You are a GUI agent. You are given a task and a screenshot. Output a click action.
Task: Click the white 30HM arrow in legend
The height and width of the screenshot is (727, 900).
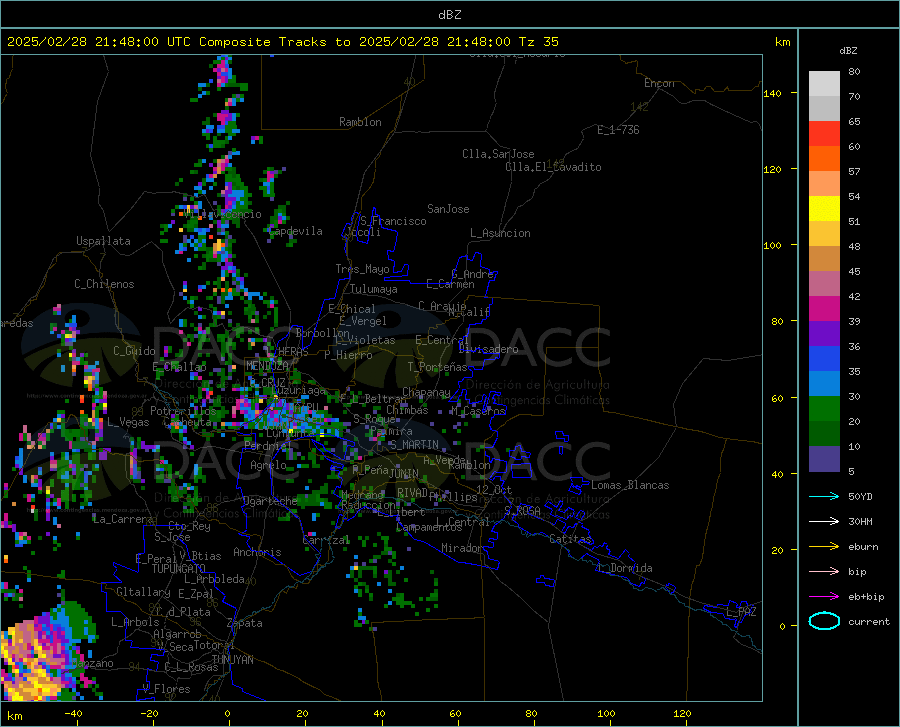[824, 521]
